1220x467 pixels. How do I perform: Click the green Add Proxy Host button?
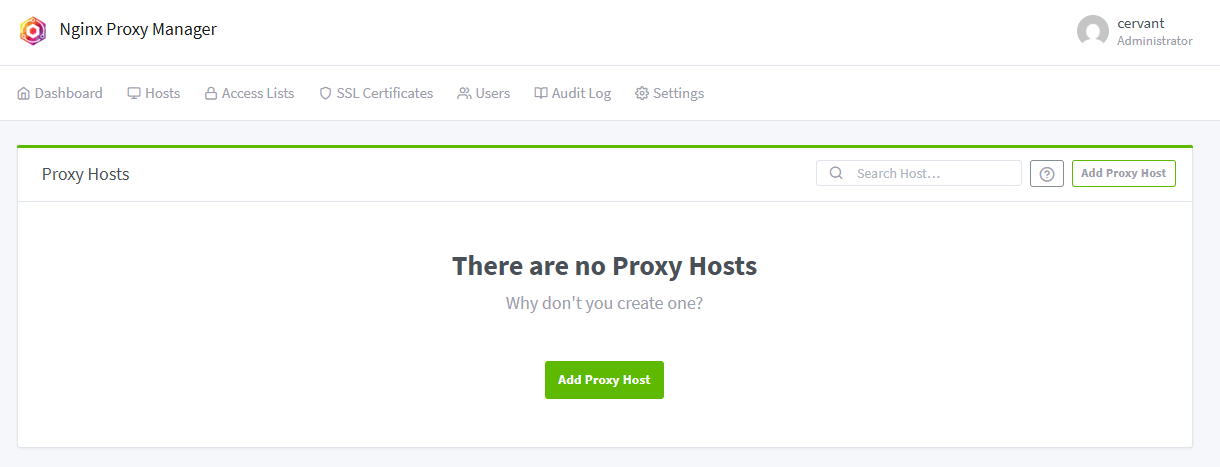(604, 380)
